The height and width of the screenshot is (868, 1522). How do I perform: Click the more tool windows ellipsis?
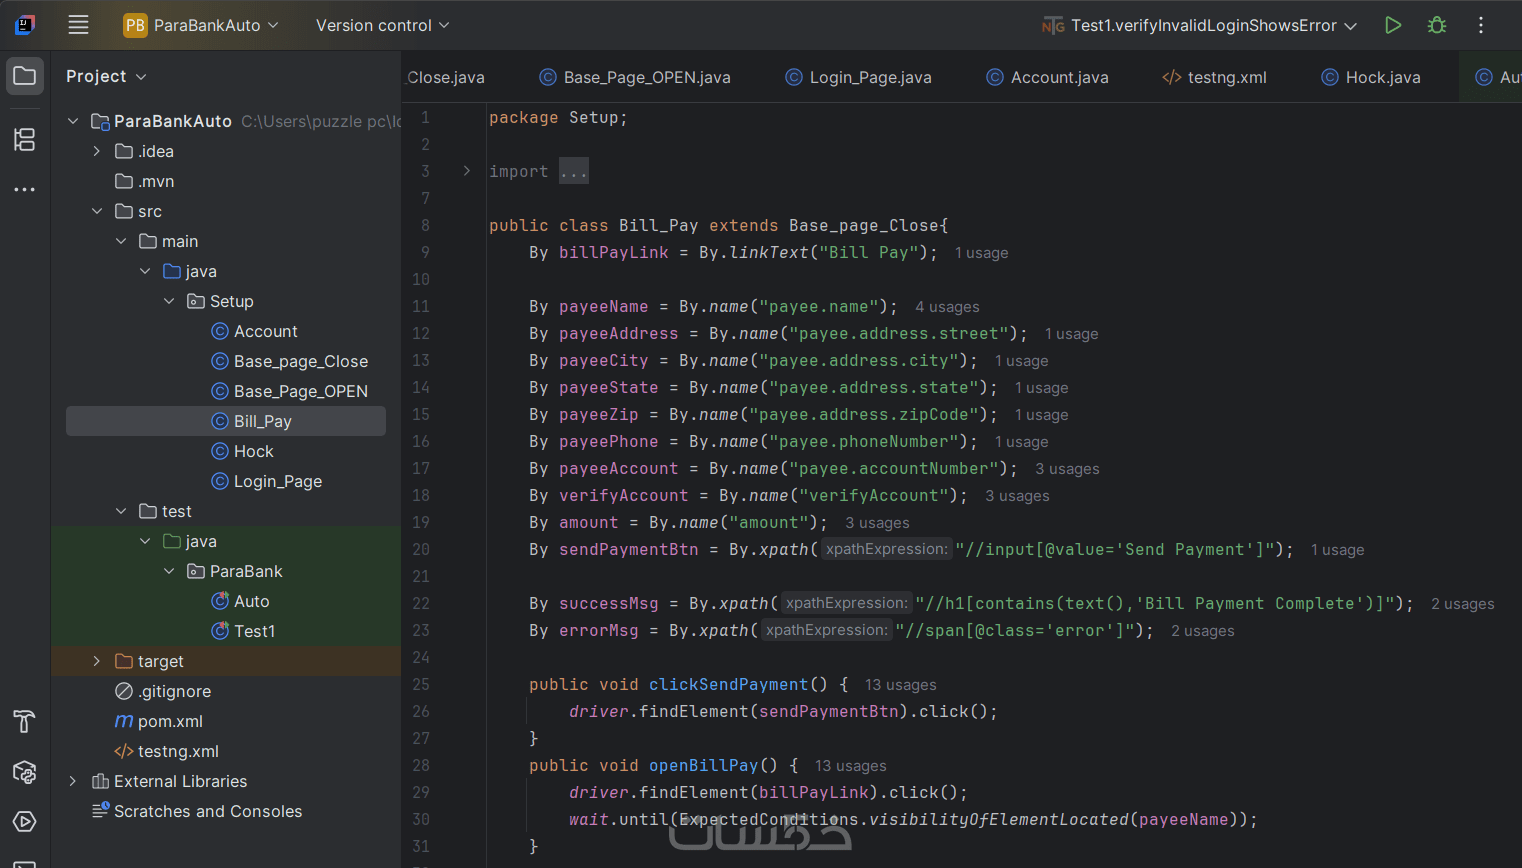(x=24, y=189)
